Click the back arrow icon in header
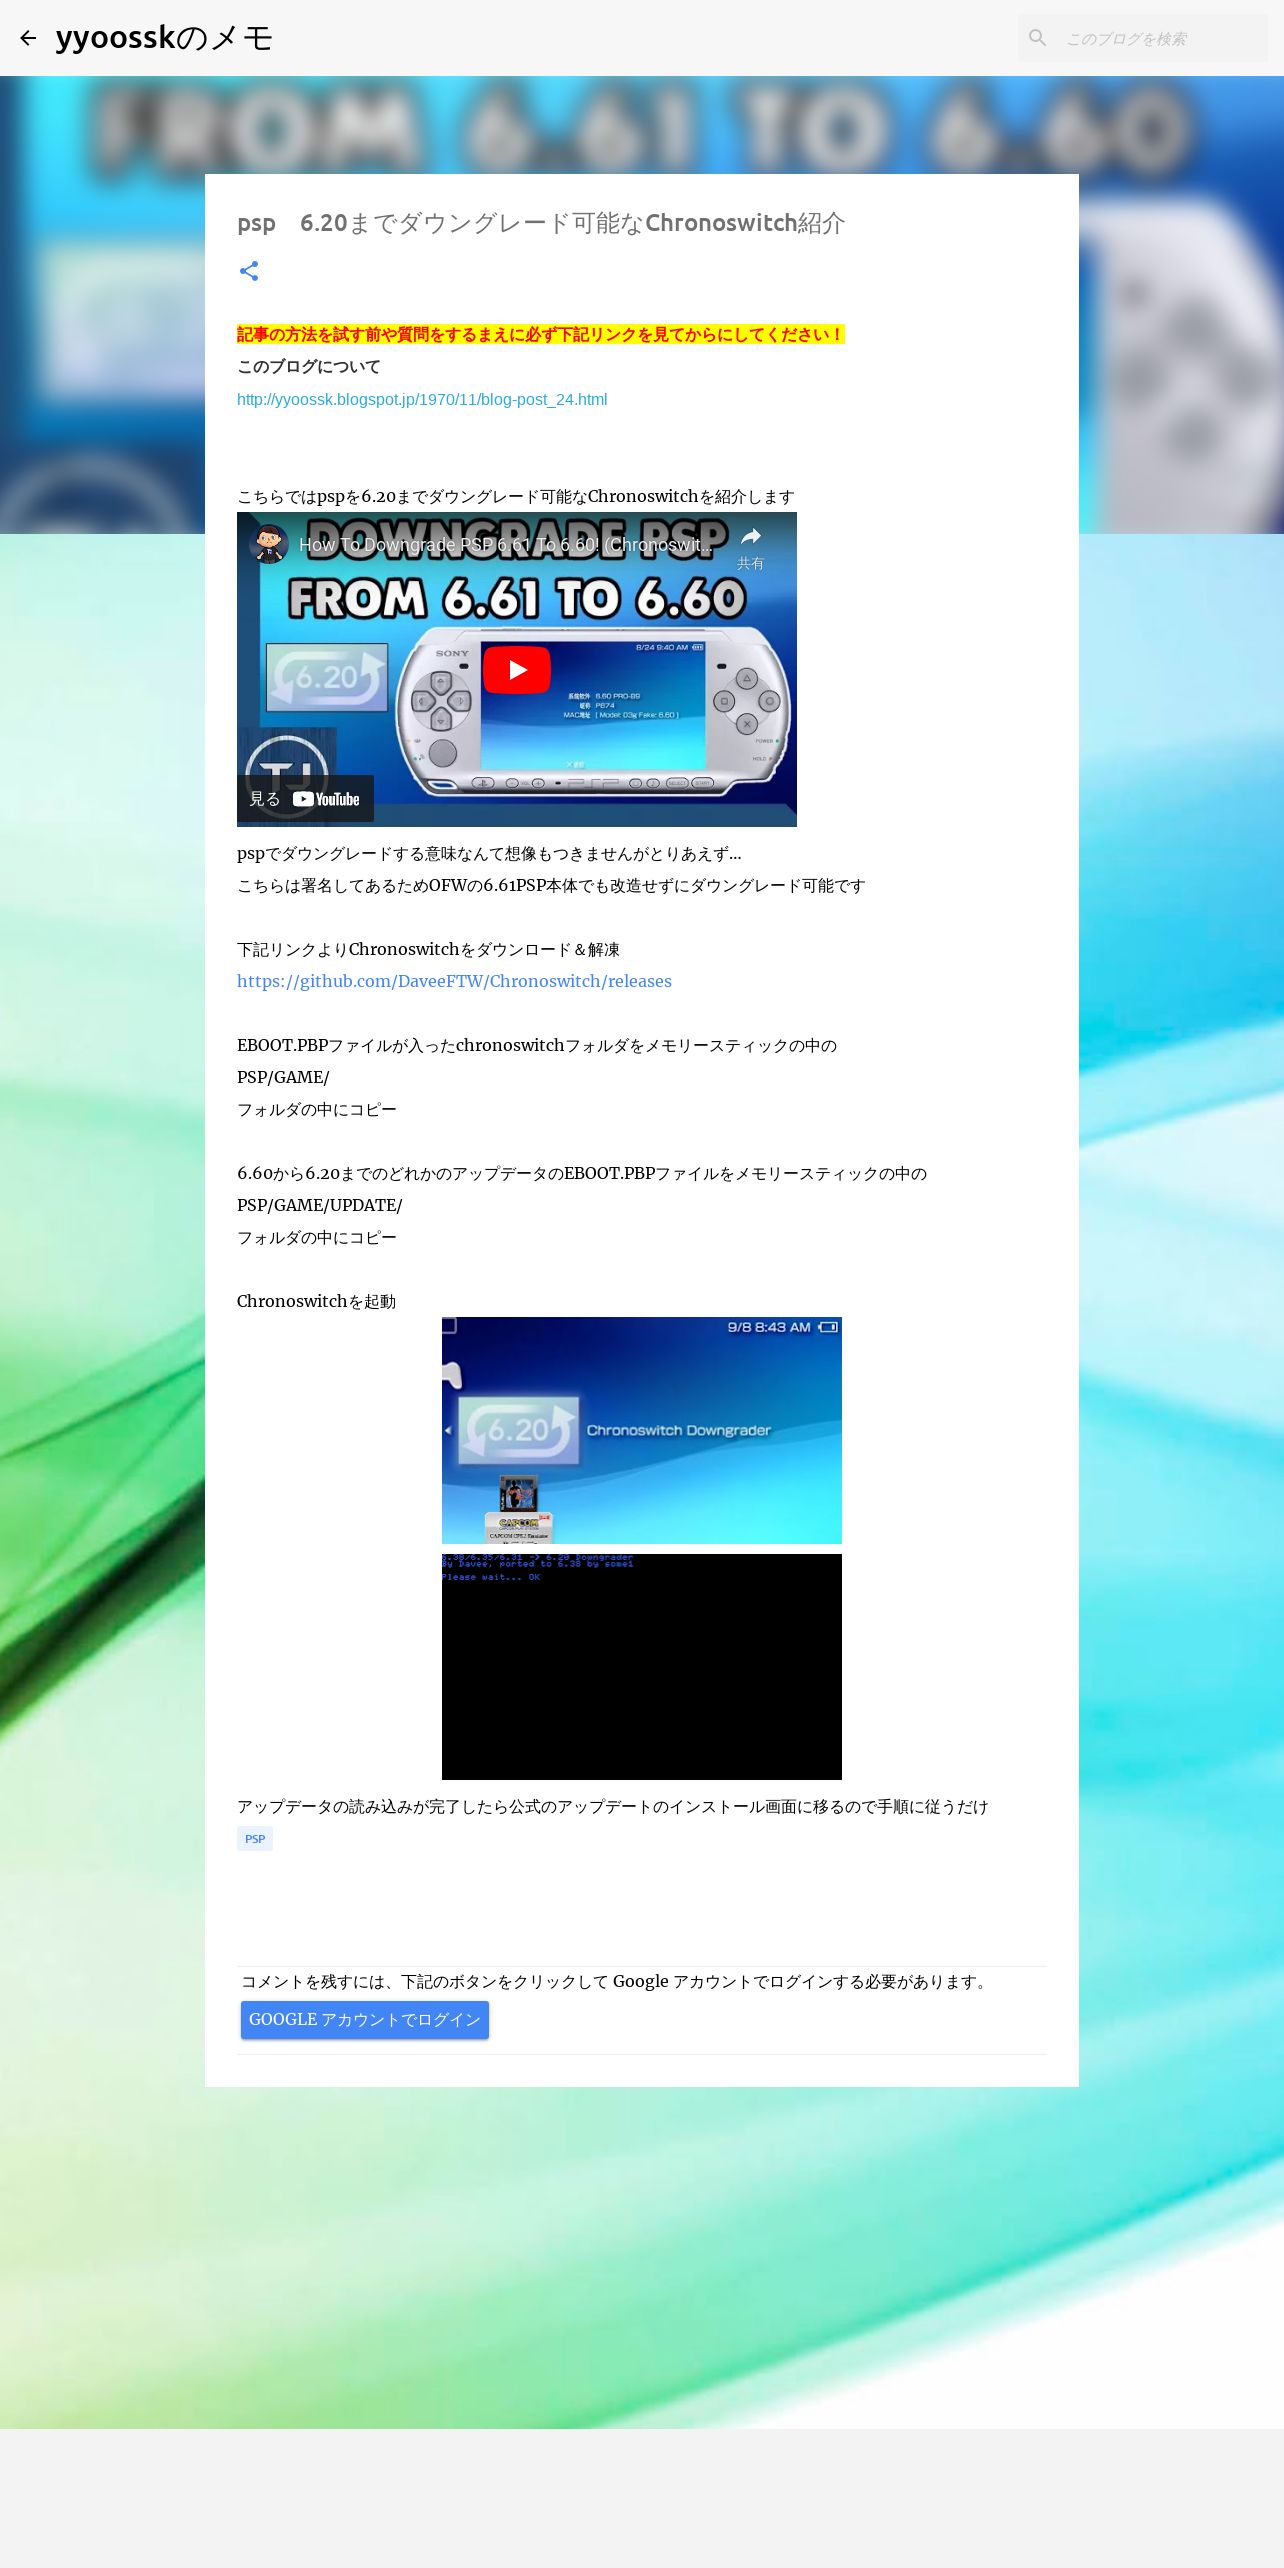The width and height of the screenshot is (1284, 2568). 28,38
